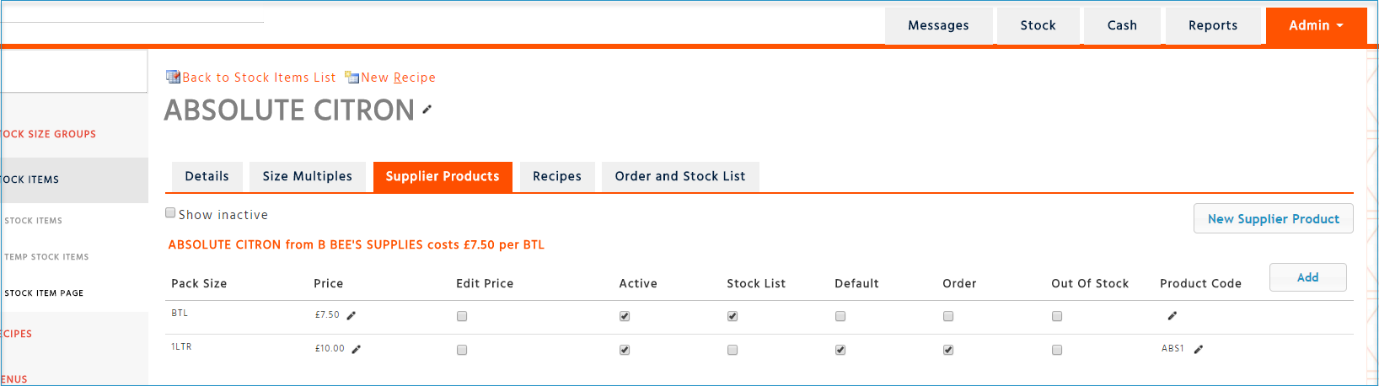
Task: Click the pencil icon beside ABSOLUTE CITRON title
Action: [x=427, y=109]
